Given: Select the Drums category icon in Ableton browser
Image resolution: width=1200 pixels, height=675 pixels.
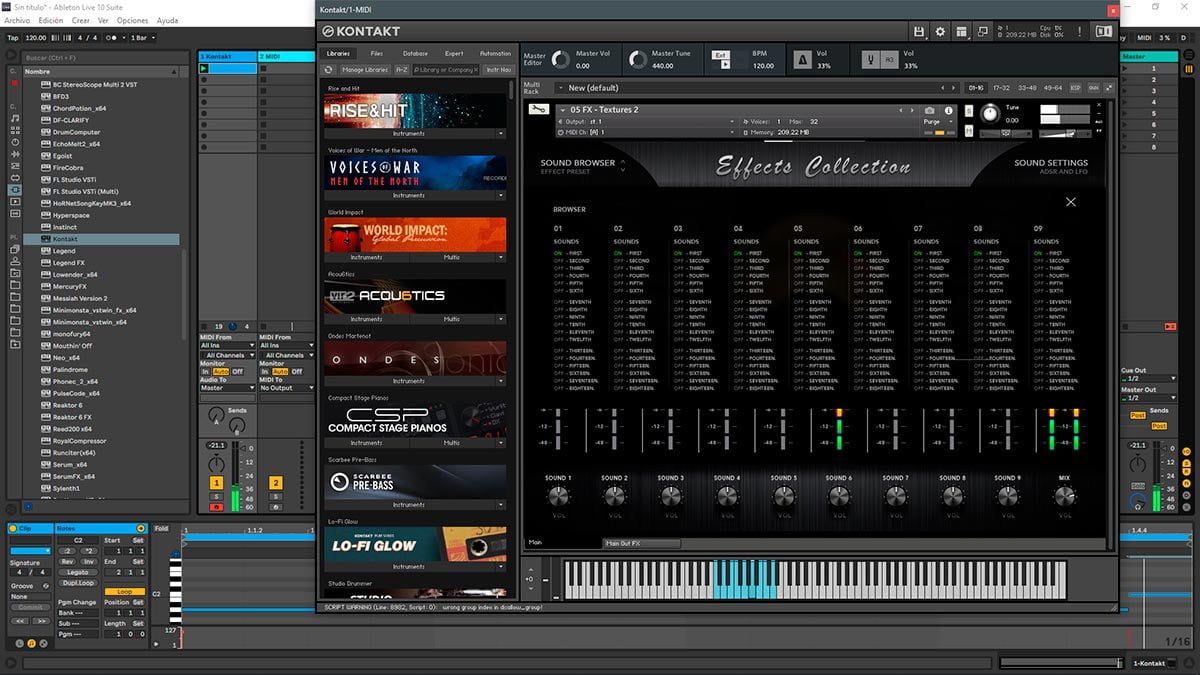Looking at the screenshot, I should [15, 130].
